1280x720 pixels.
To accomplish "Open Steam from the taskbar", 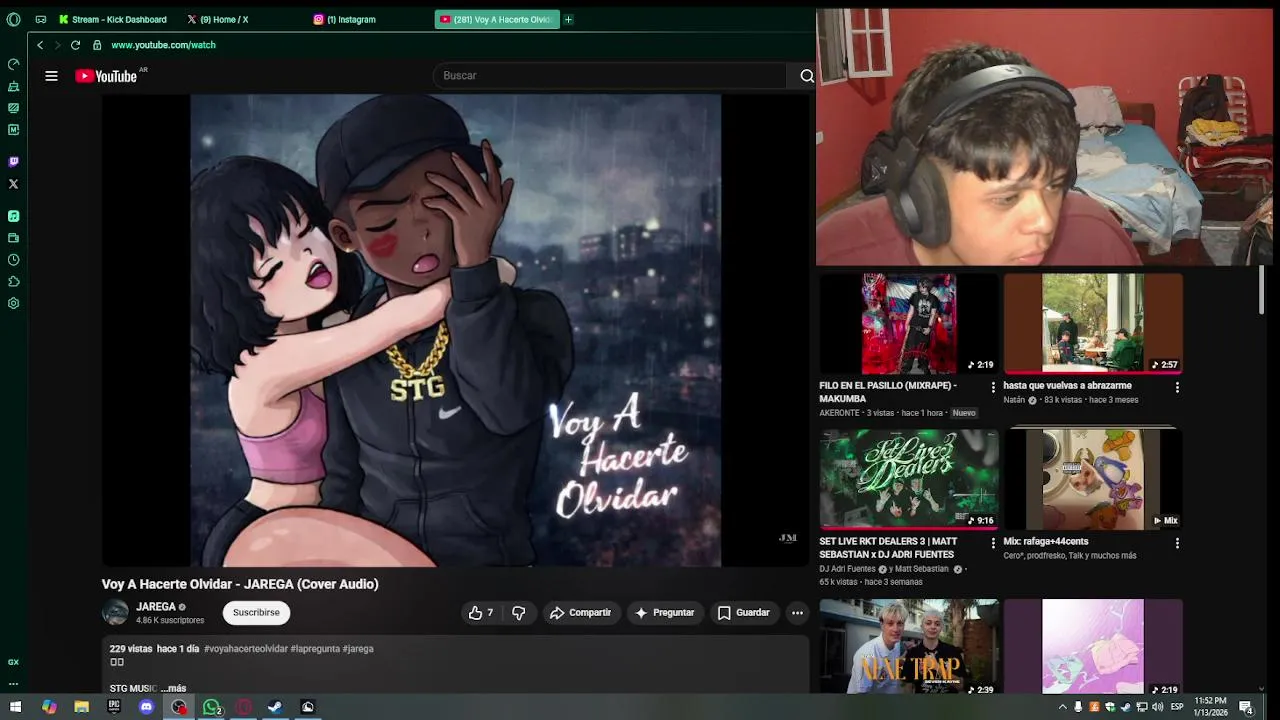I will point(275,707).
